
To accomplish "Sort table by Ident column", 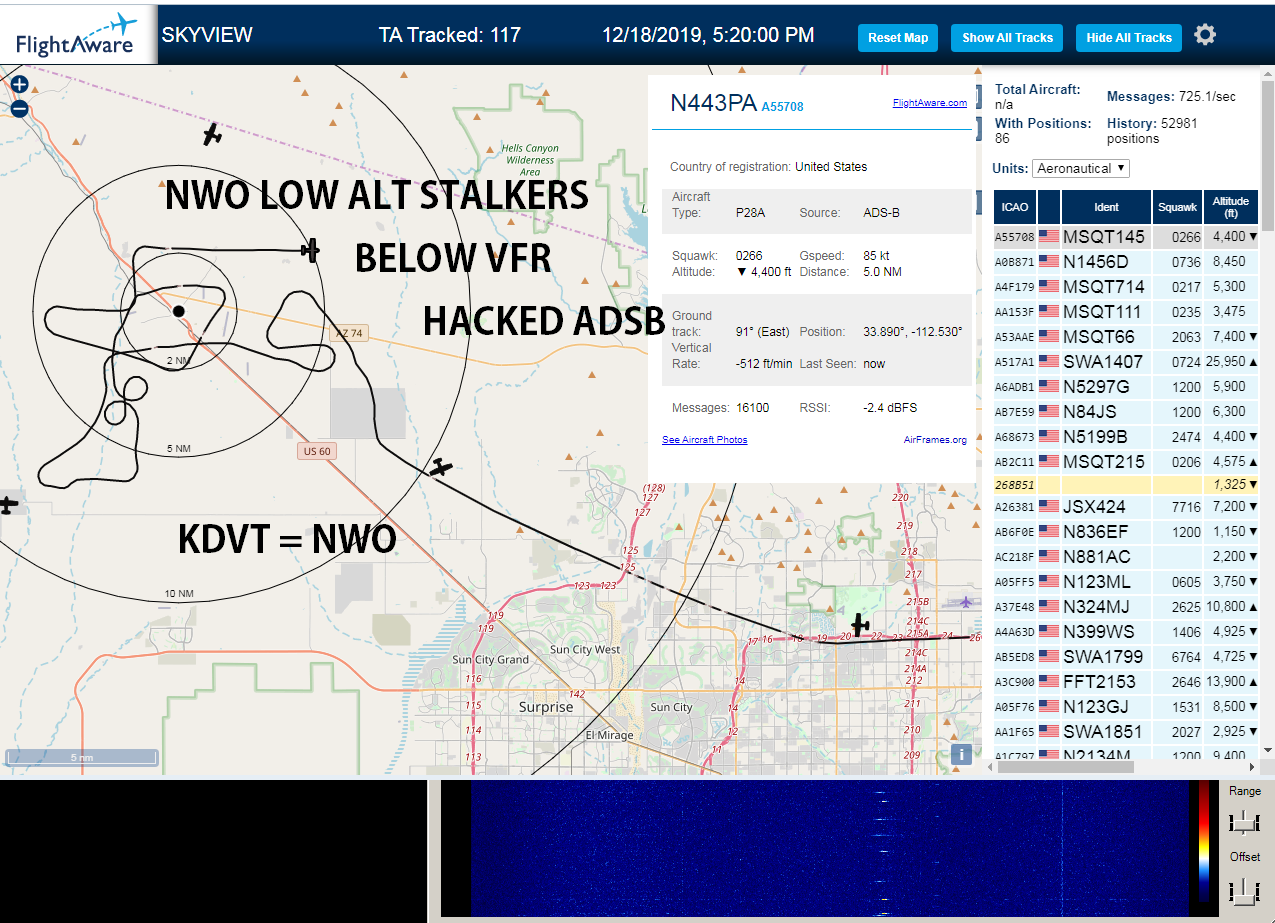I will [x=1106, y=207].
